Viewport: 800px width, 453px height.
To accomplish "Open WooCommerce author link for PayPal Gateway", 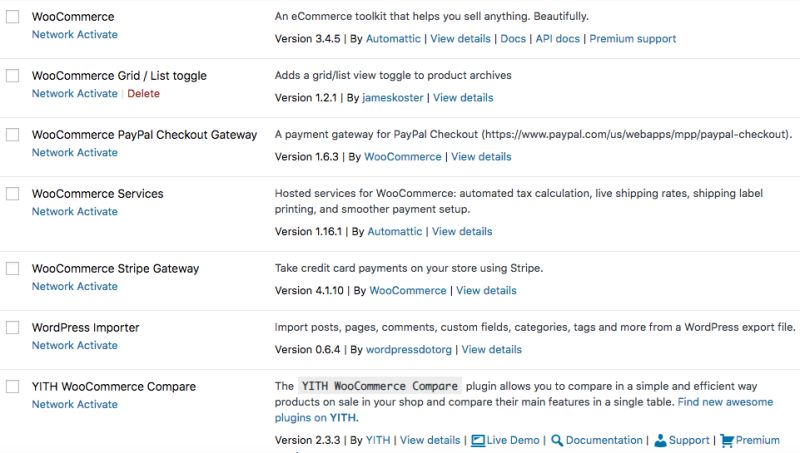I will click(403, 157).
